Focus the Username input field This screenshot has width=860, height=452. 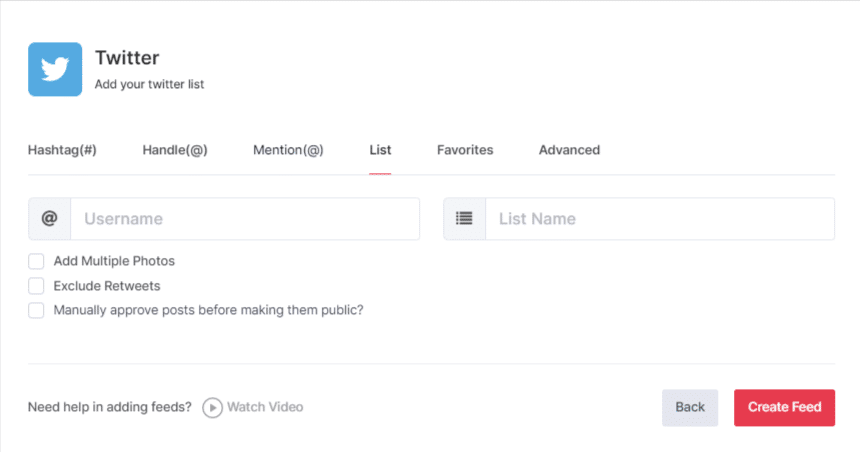pos(245,219)
